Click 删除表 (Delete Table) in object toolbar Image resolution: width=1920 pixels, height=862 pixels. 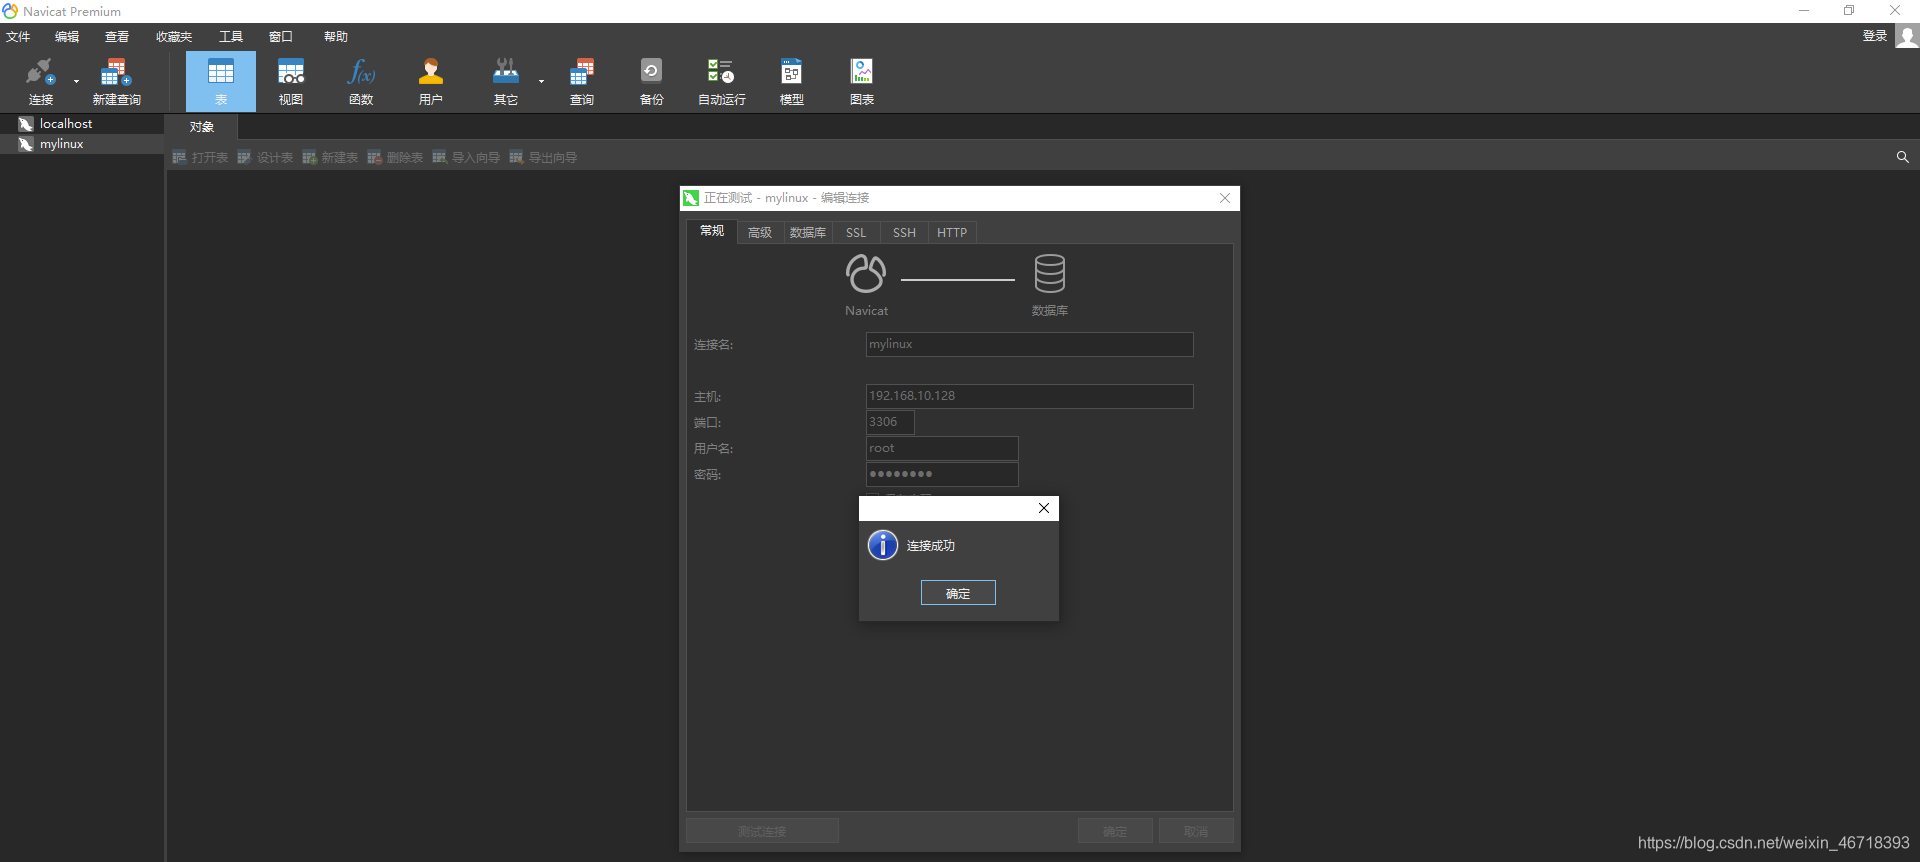[x=395, y=158]
